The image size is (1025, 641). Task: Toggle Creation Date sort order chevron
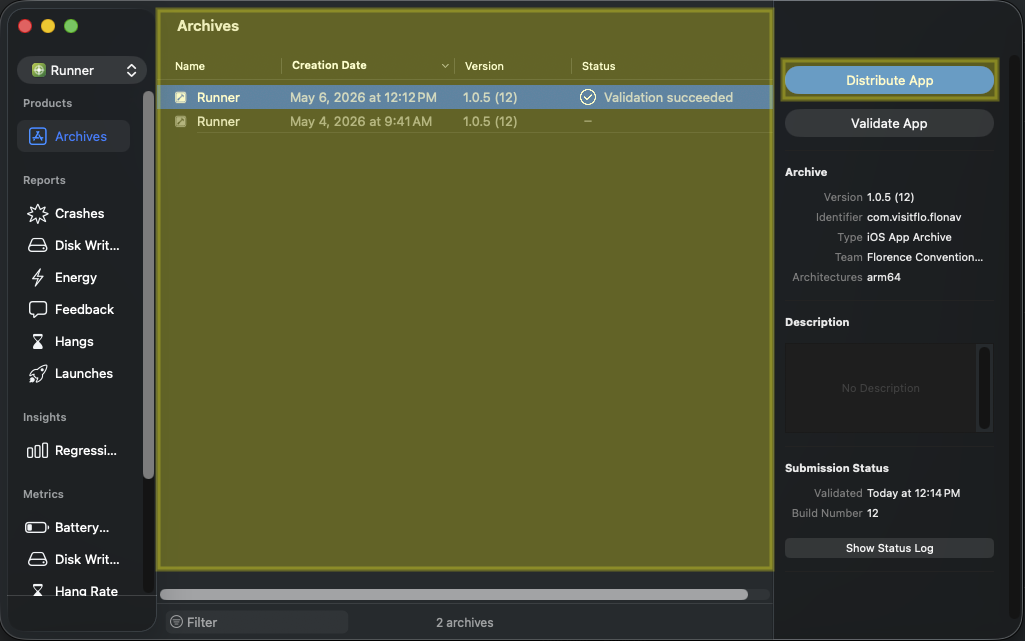[x=445, y=66]
